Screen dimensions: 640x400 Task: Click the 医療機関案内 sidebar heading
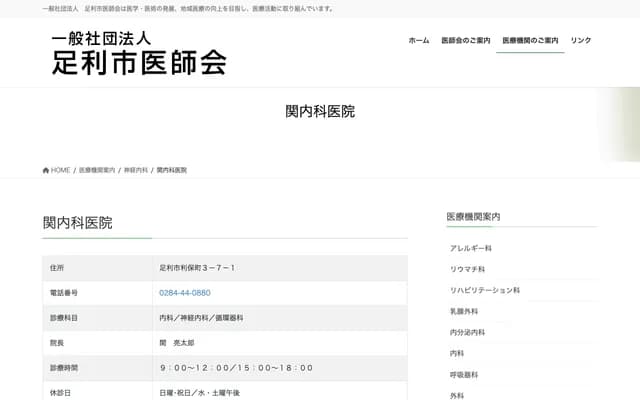(473, 216)
